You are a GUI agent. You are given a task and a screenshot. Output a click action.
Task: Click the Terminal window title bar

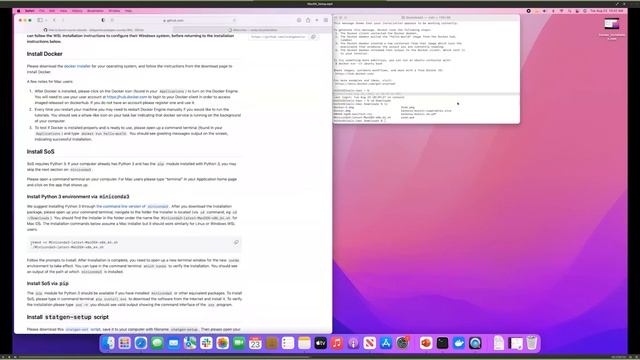coord(426,18)
